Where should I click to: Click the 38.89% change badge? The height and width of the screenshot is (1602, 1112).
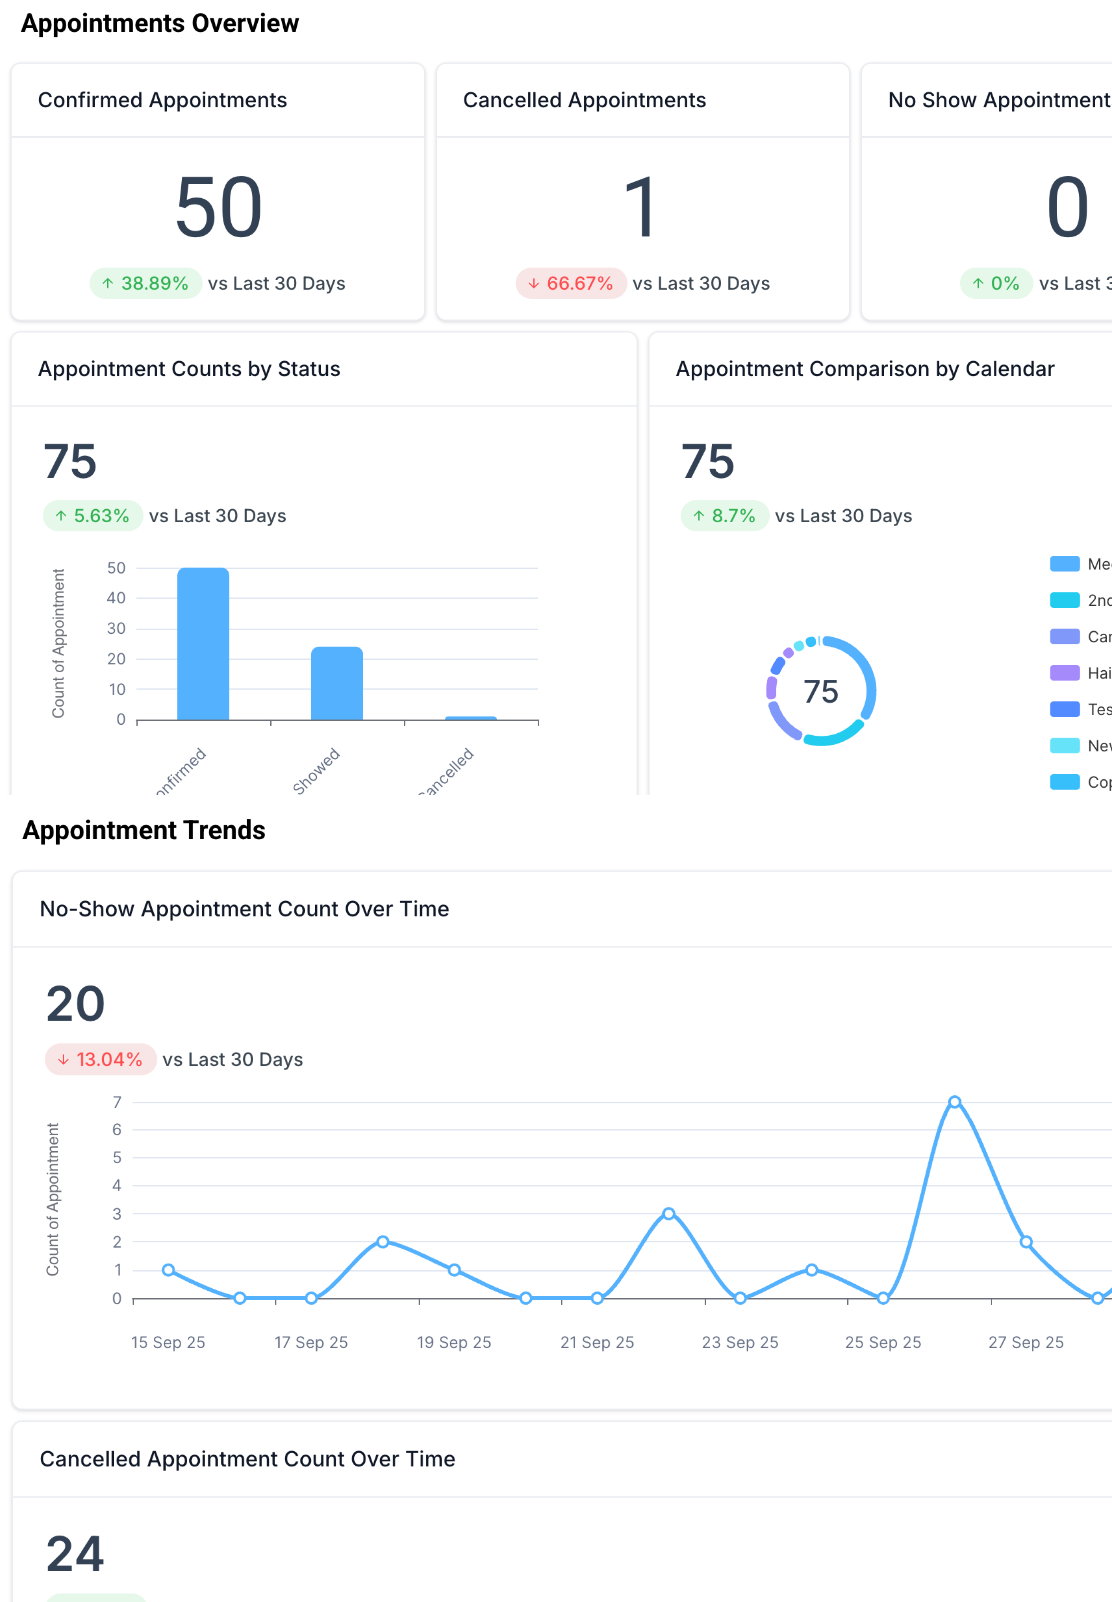point(146,284)
